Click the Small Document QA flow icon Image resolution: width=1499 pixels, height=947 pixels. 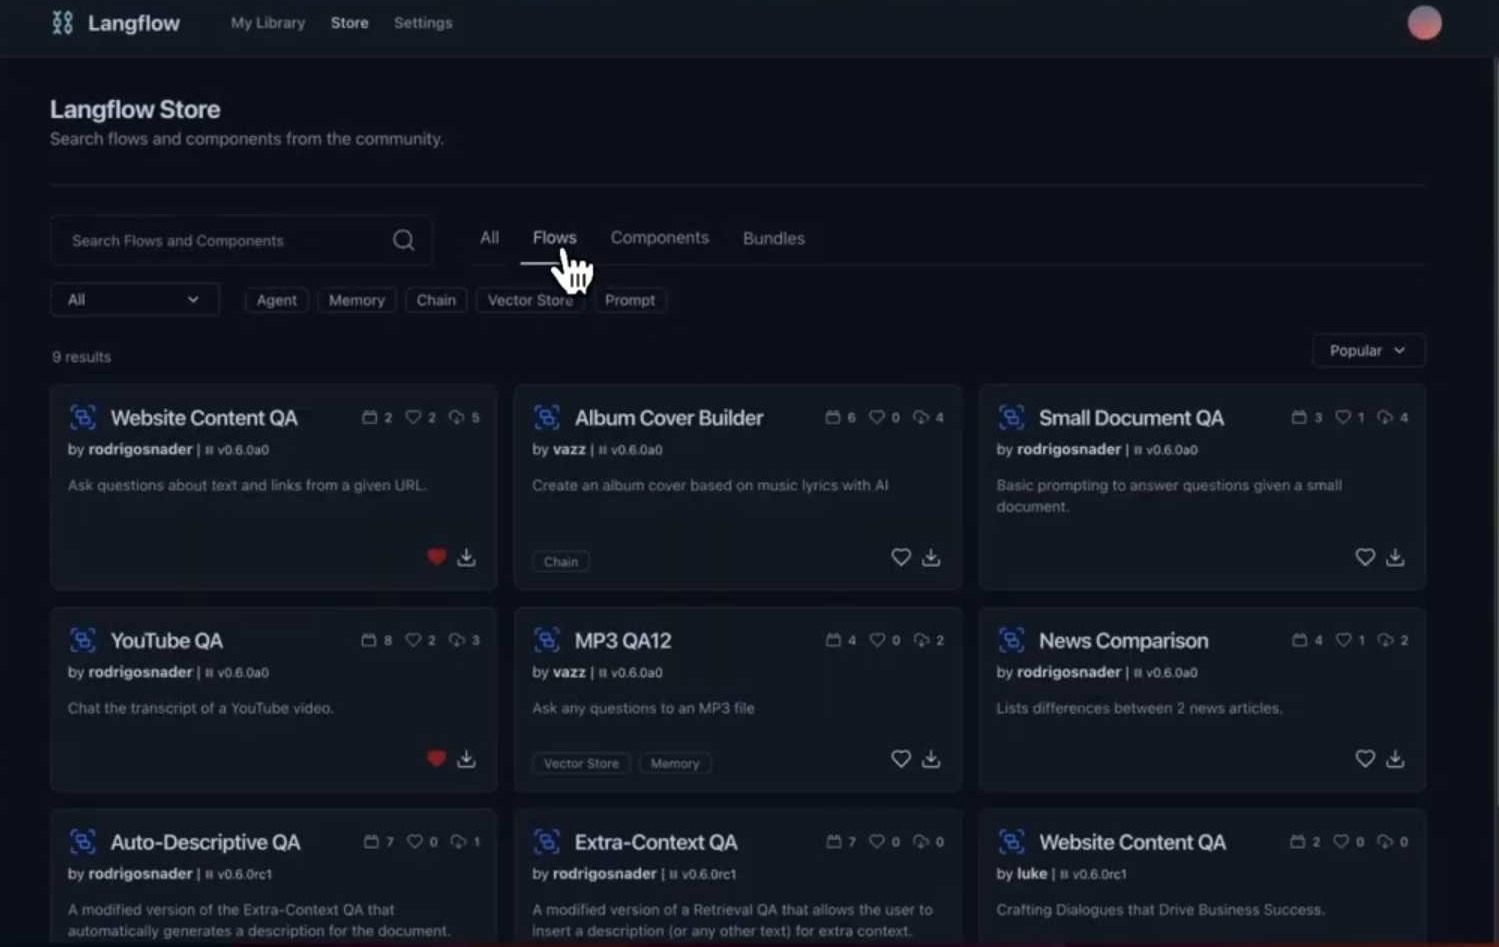point(1011,417)
